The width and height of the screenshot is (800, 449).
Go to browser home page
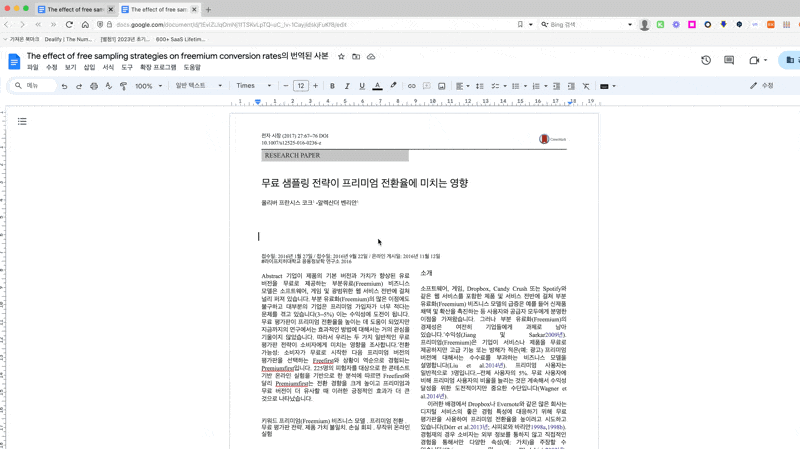pyautogui.click(x=85, y=24)
